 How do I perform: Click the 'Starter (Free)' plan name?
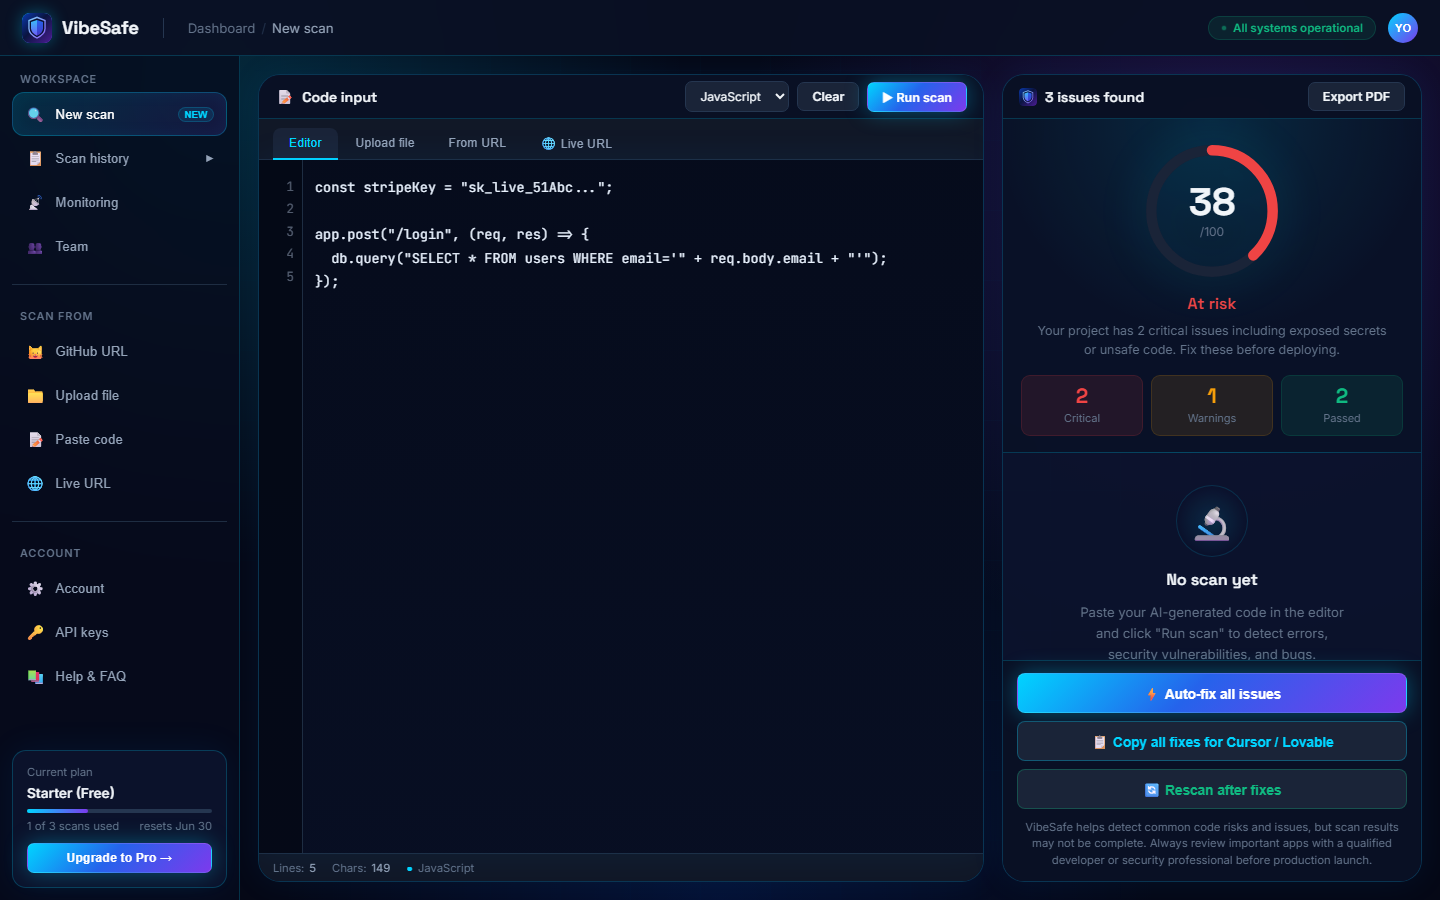click(71, 793)
